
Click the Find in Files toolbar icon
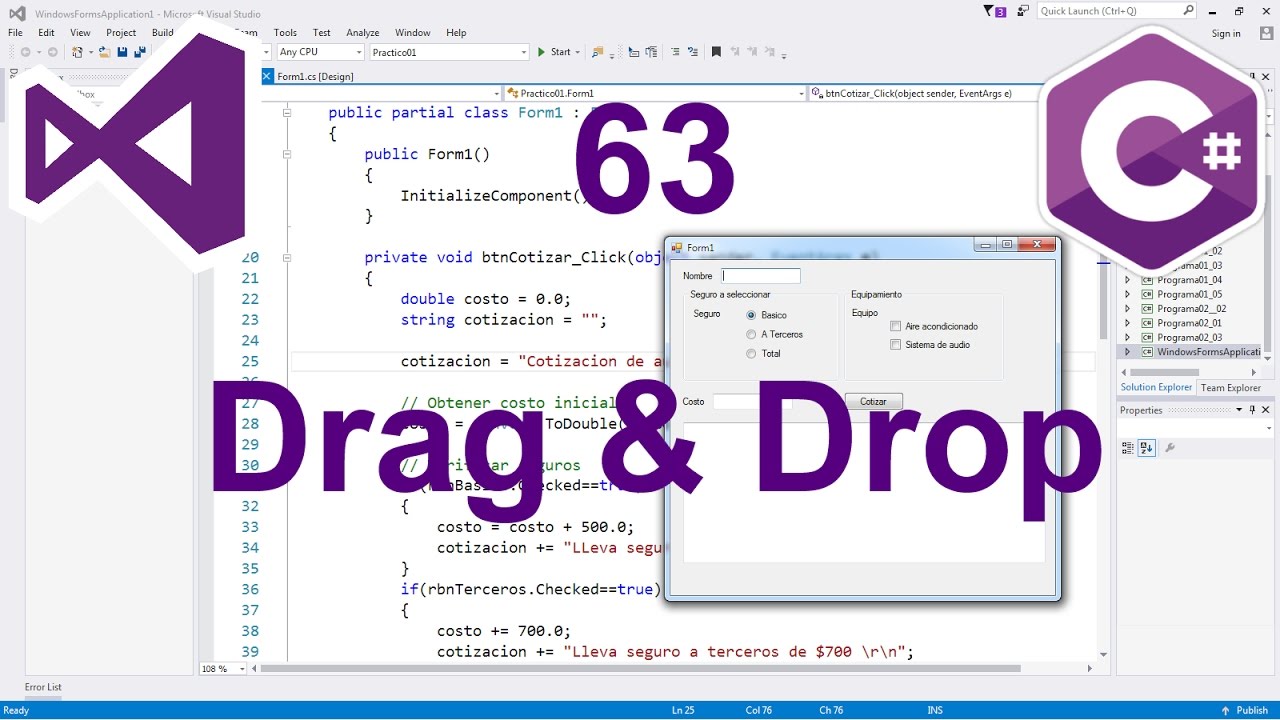click(598, 52)
